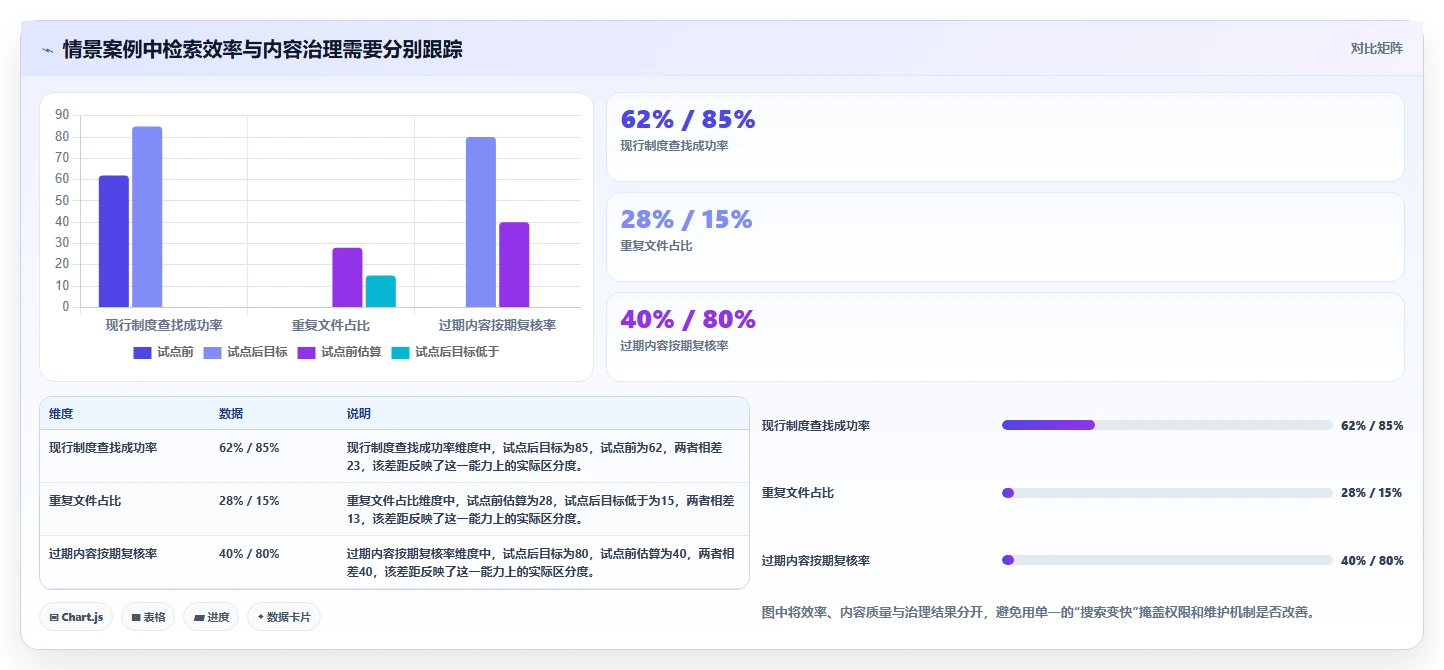Click the 维度 table column header
The width and height of the screenshot is (1444, 670).
[61, 414]
